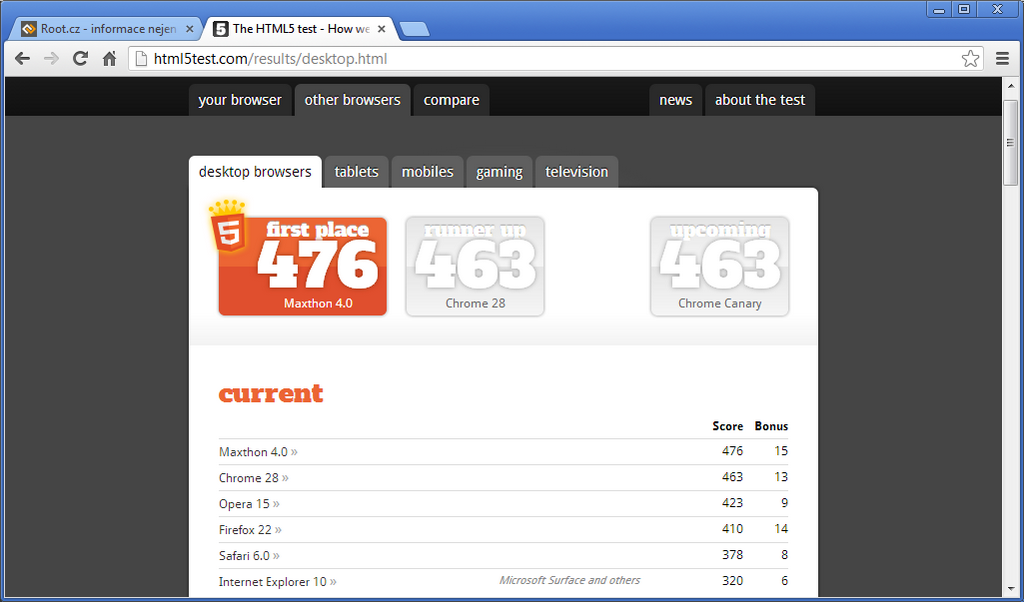The height and width of the screenshot is (602, 1024).
Task: Click the 'current' section heading
Action: [271, 393]
